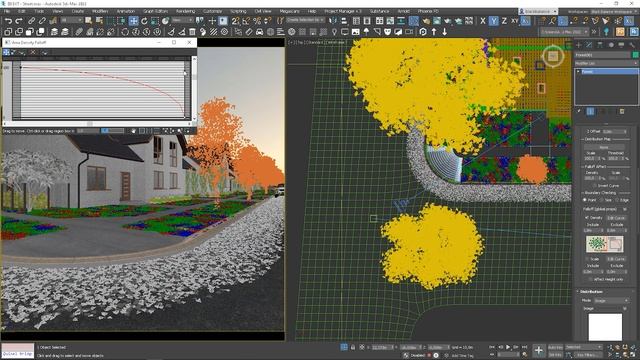Toggle the Density falloff checkbox

[x=587, y=218]
